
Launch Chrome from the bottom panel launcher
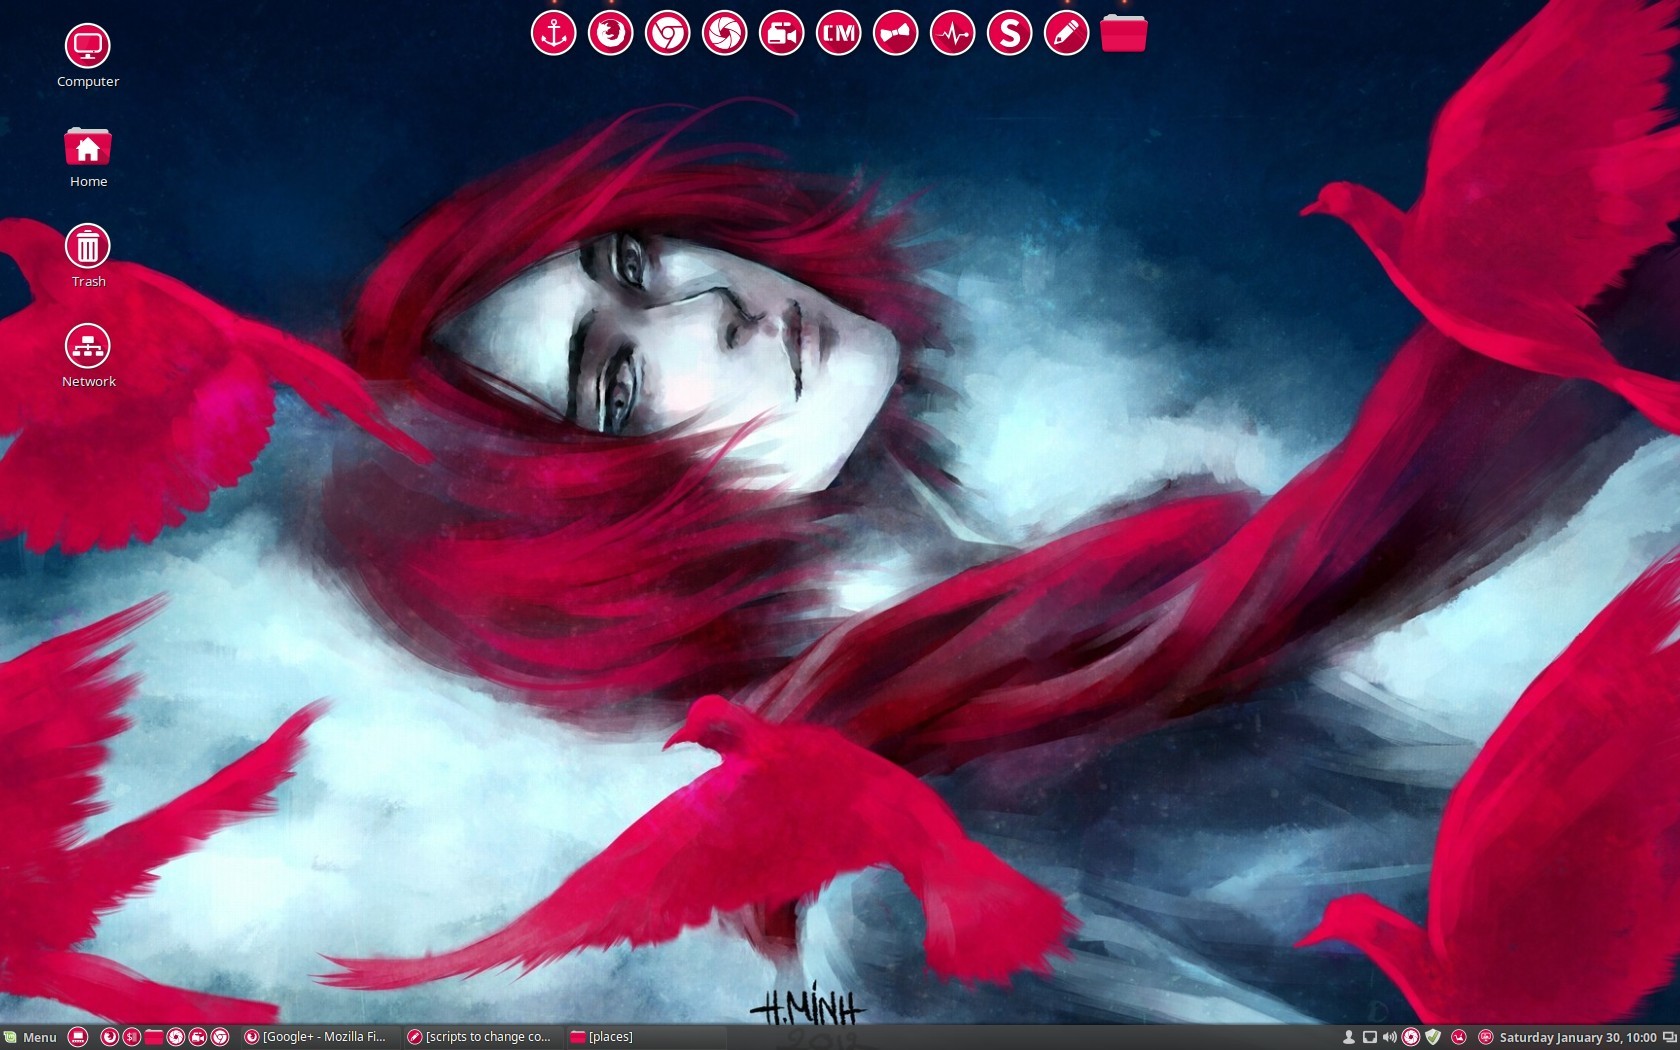220,1037
